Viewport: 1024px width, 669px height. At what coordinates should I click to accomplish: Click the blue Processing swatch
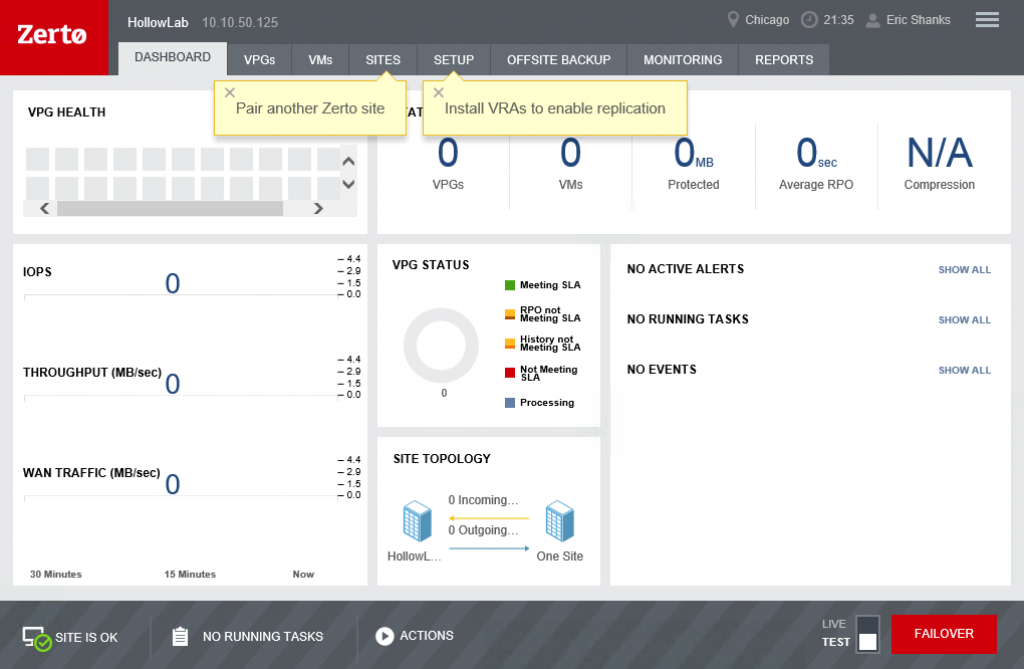(x=510, y=402)
